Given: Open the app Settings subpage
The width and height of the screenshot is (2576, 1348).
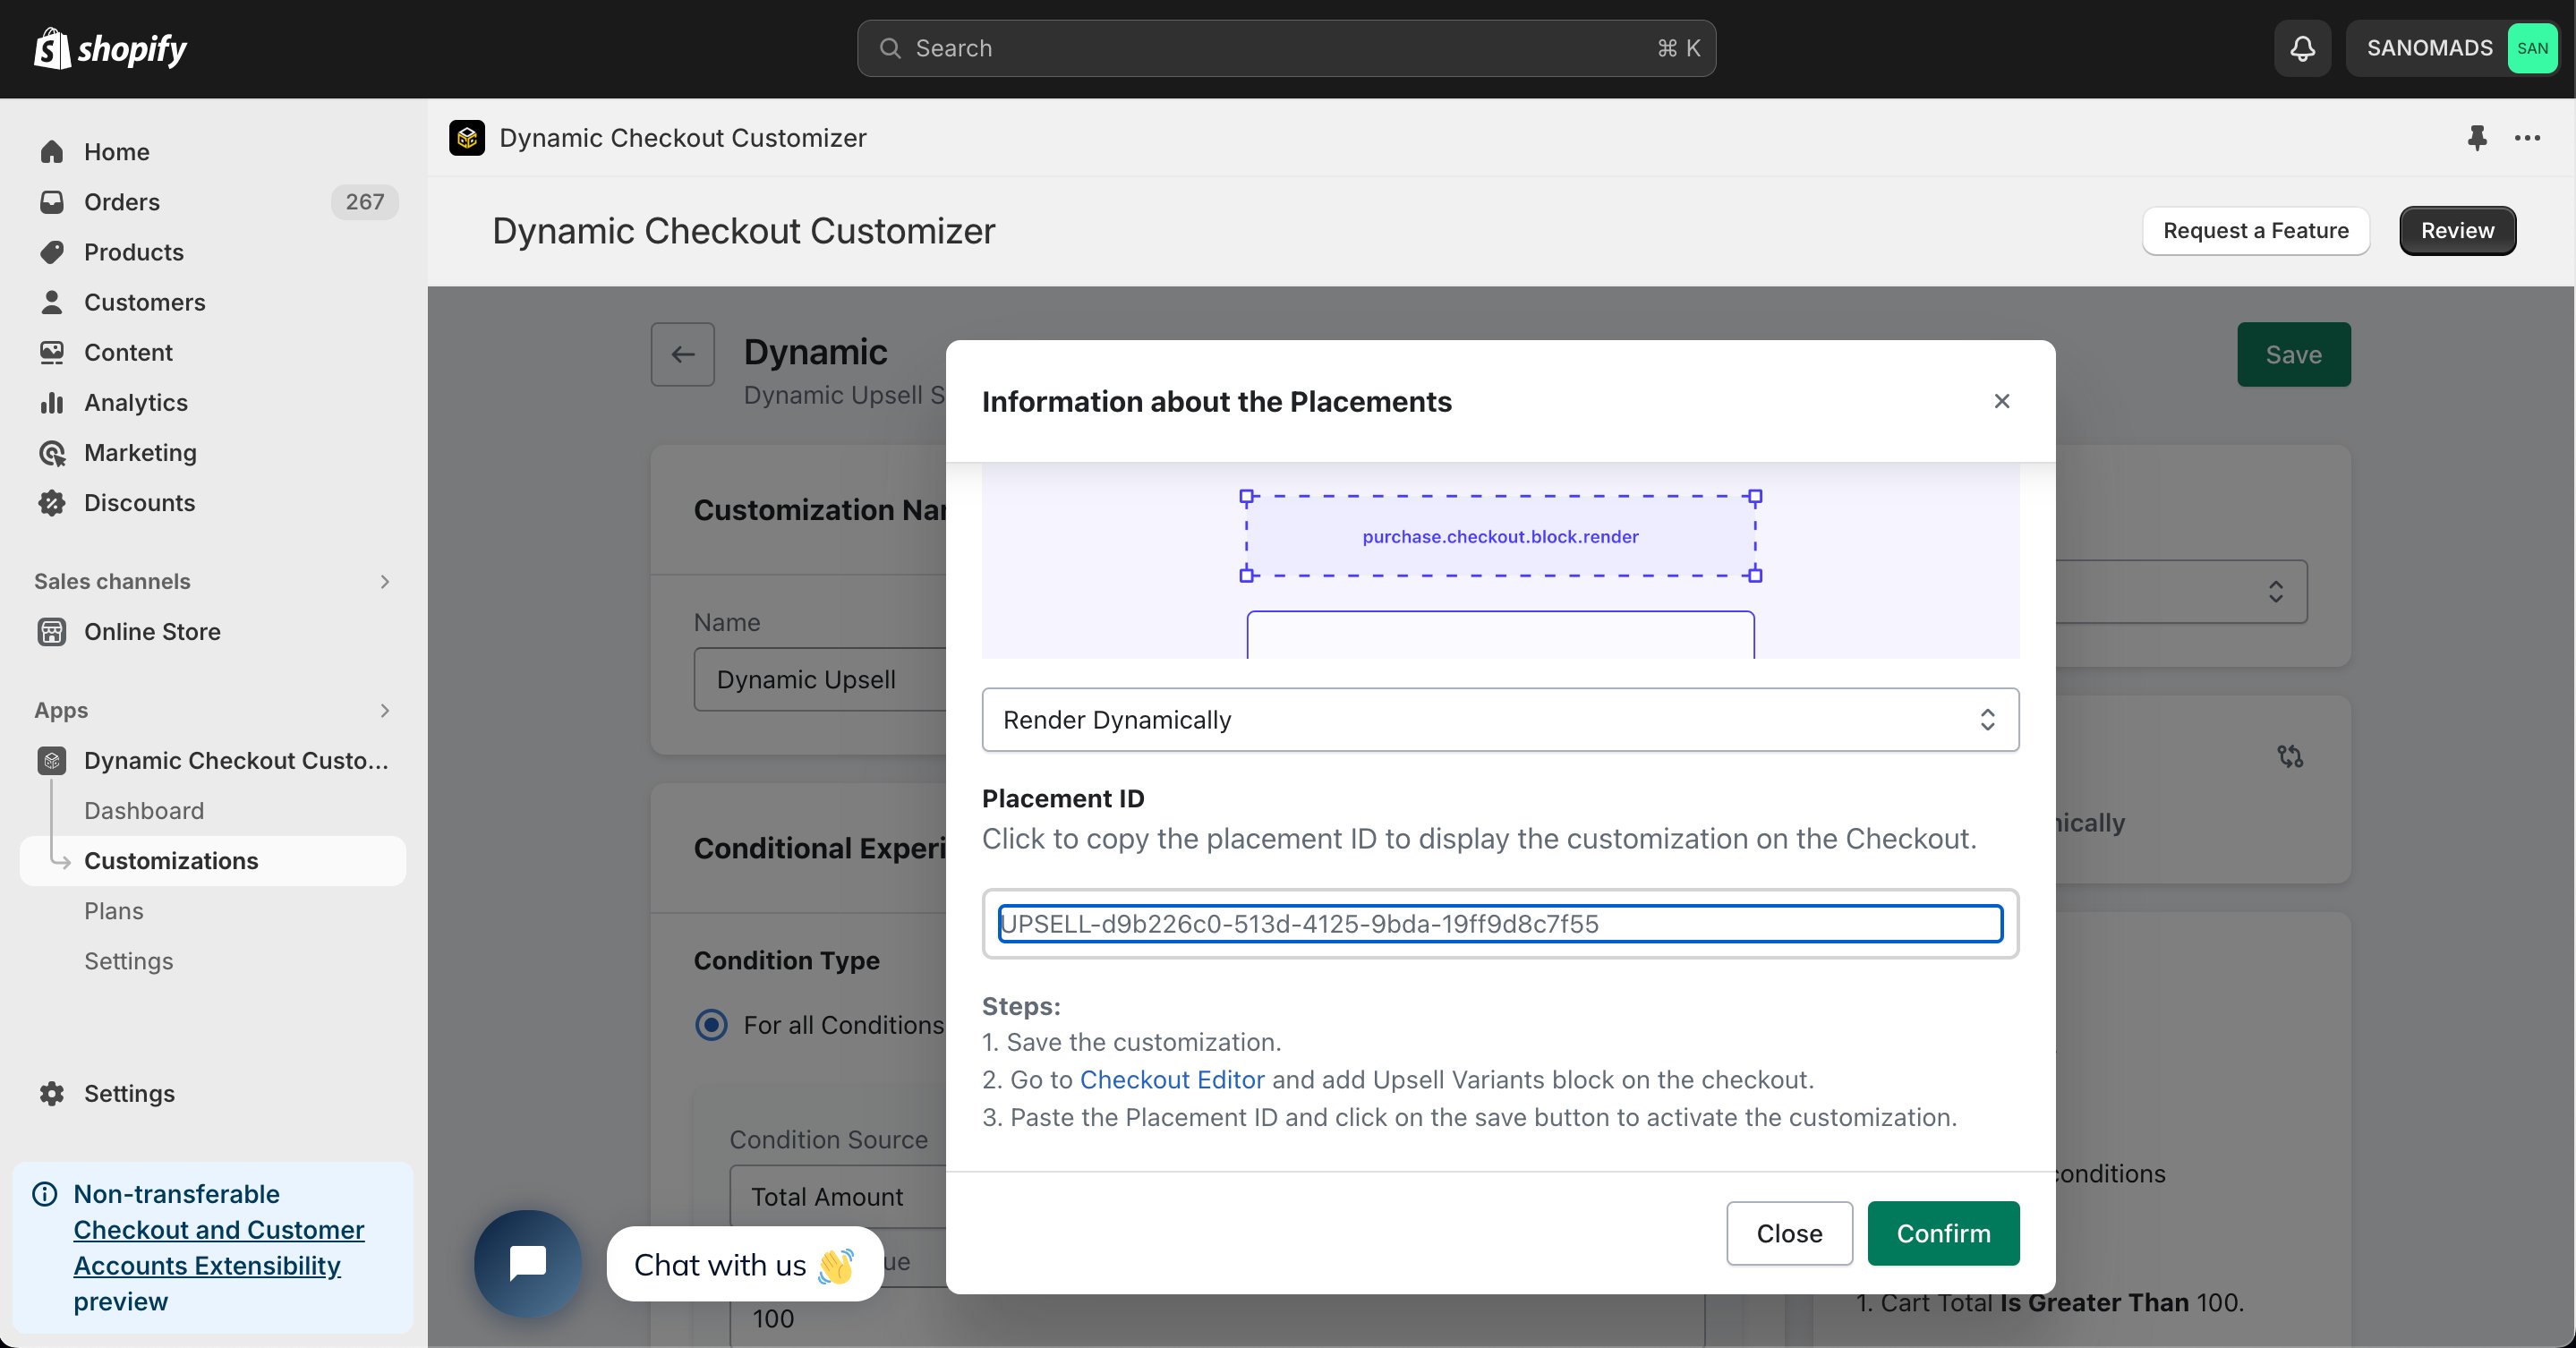Looking at the screenshot, I should click(x=128, y=961).
